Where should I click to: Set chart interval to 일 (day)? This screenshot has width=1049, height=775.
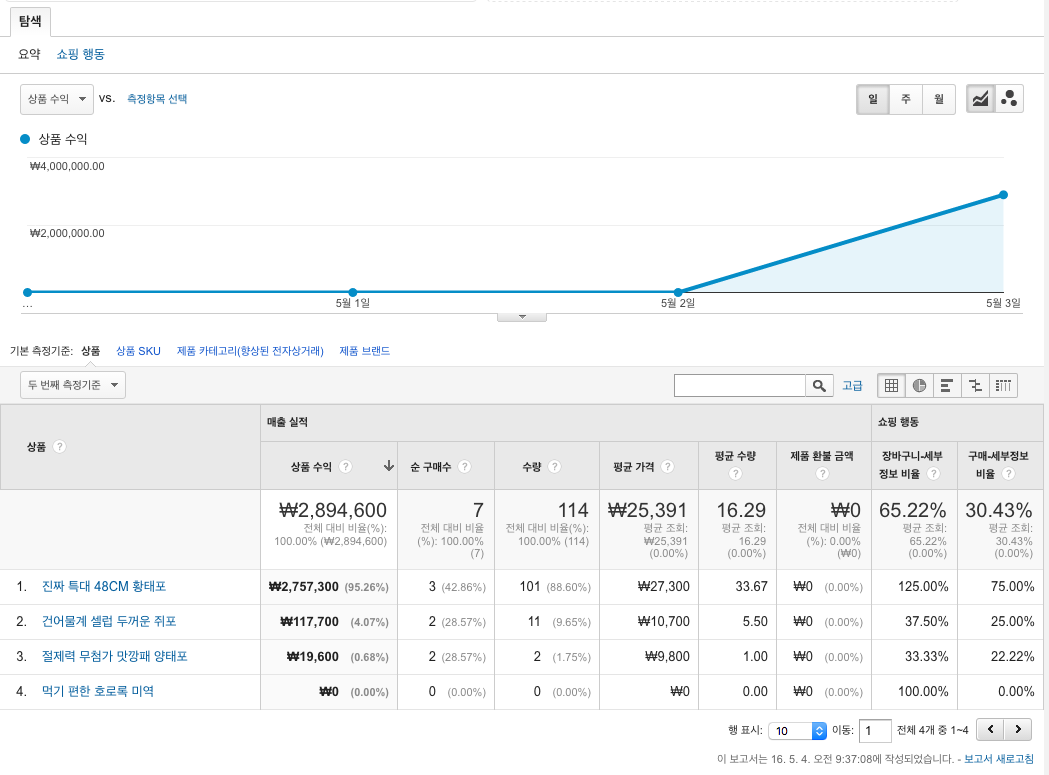coord(872,99)
